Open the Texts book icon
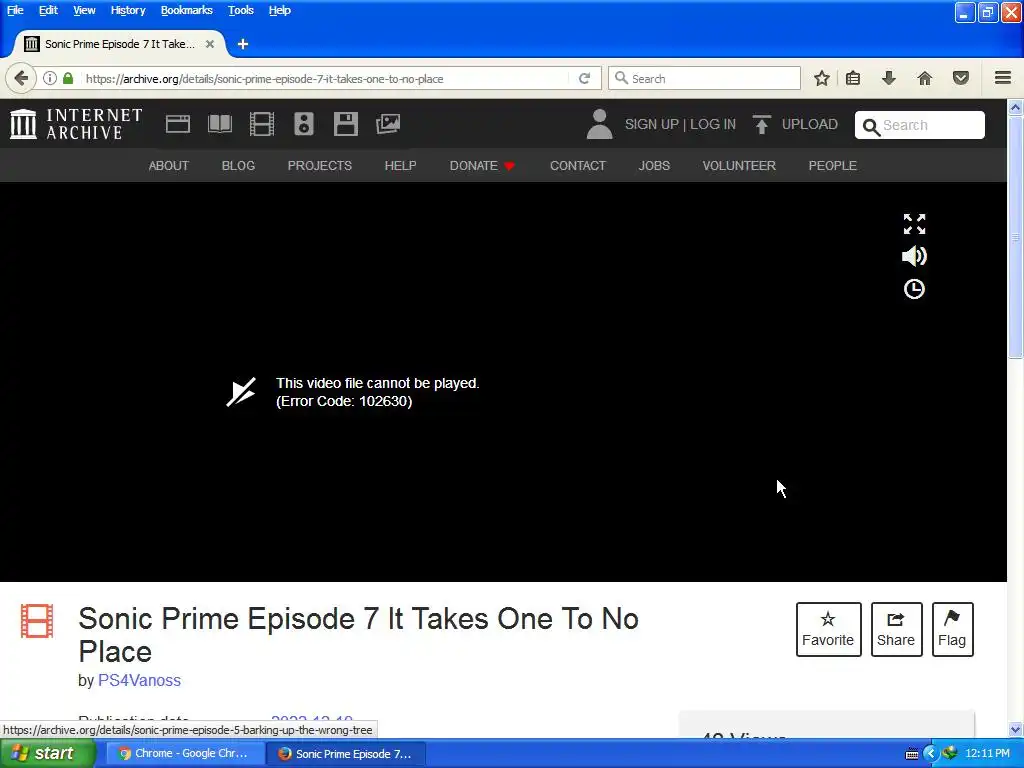The height and width of the screenshot is (768, 1024). 219,124
